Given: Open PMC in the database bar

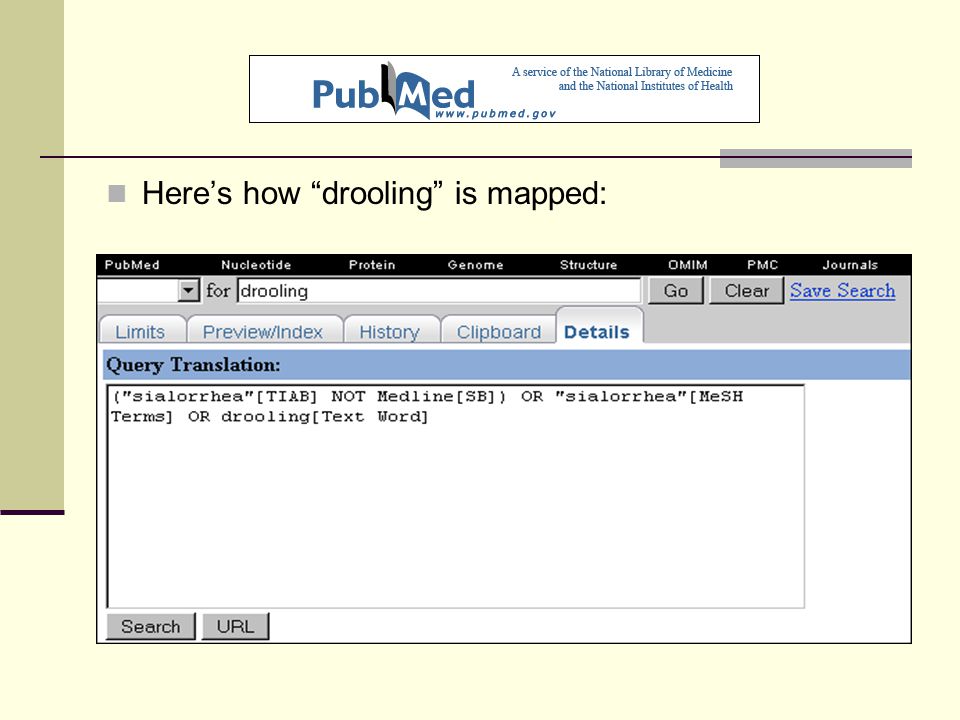Looking at the screenshot, I should (762, 265).
